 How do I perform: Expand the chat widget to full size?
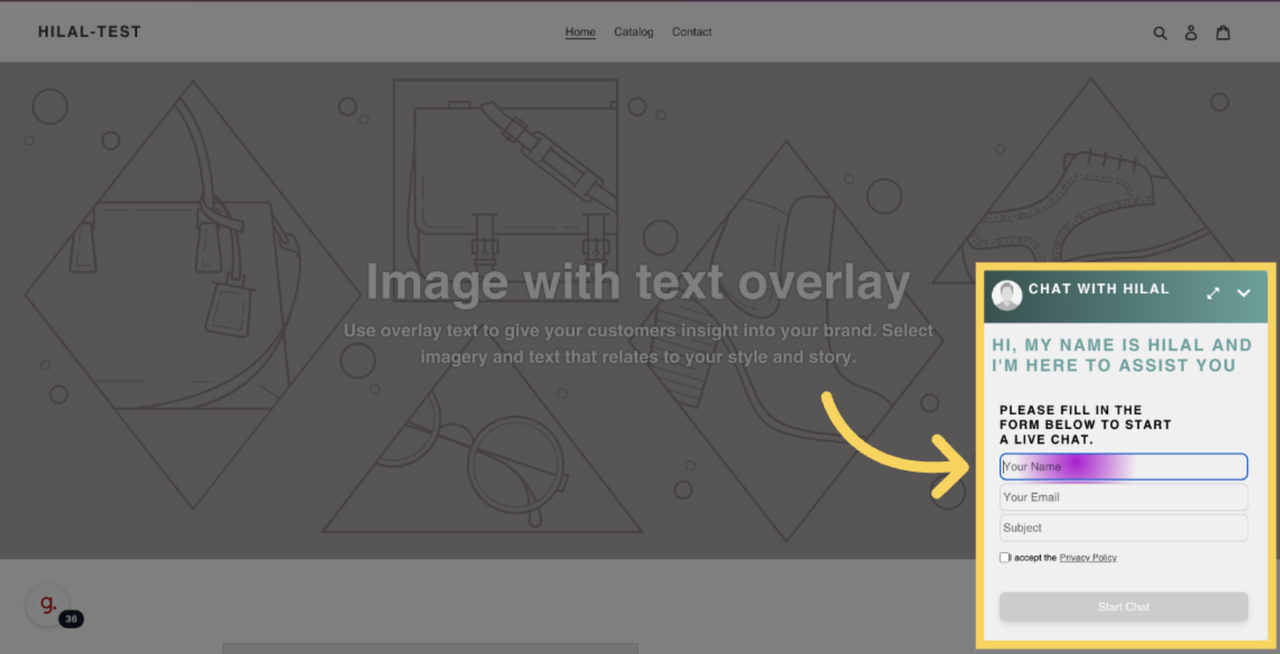pyautogui.click(x=1213, y=293)
